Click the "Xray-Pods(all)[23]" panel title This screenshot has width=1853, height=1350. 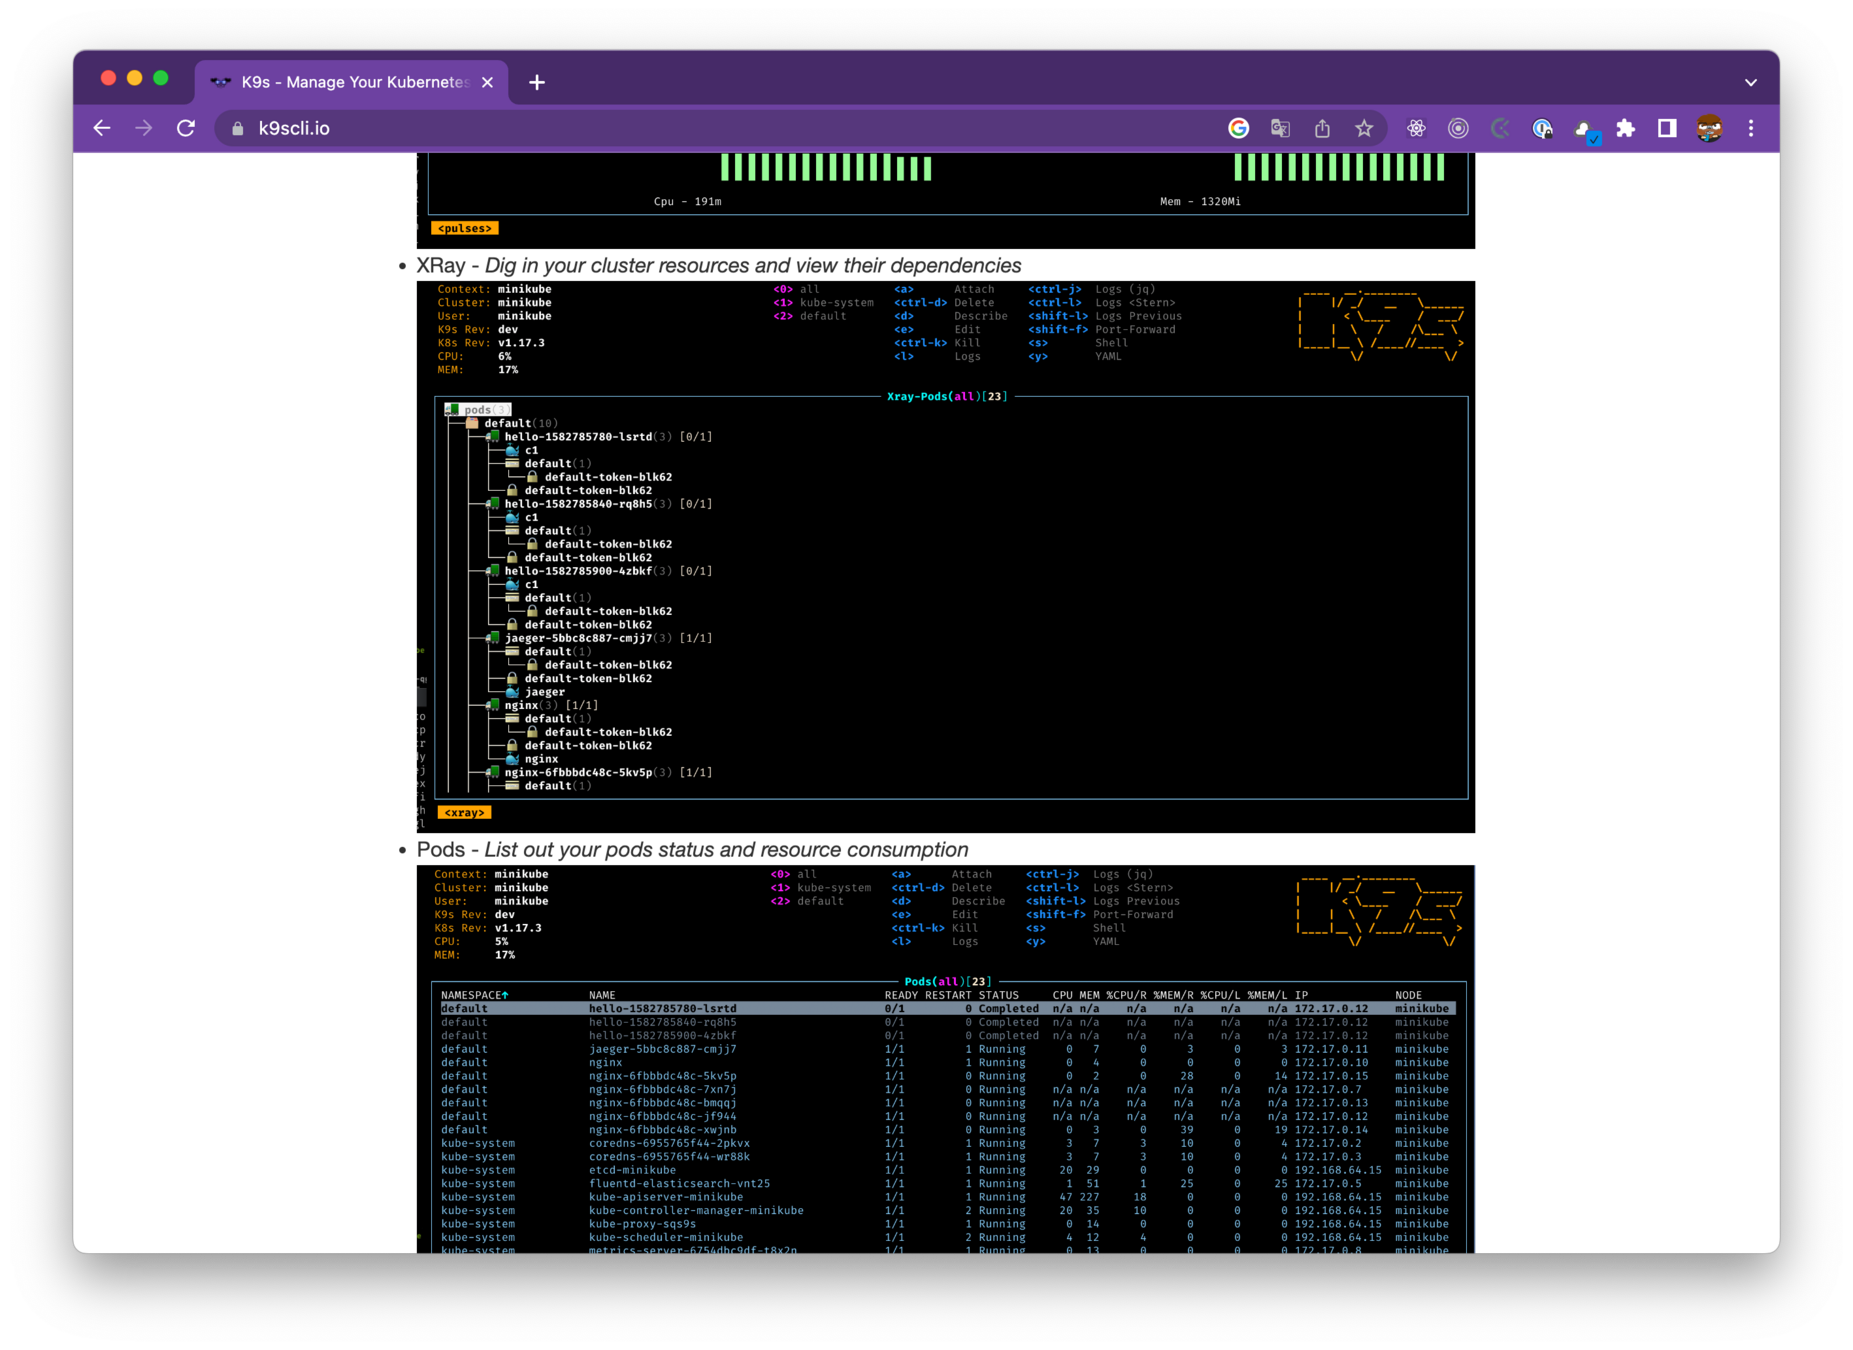click(x=947, y=396)
